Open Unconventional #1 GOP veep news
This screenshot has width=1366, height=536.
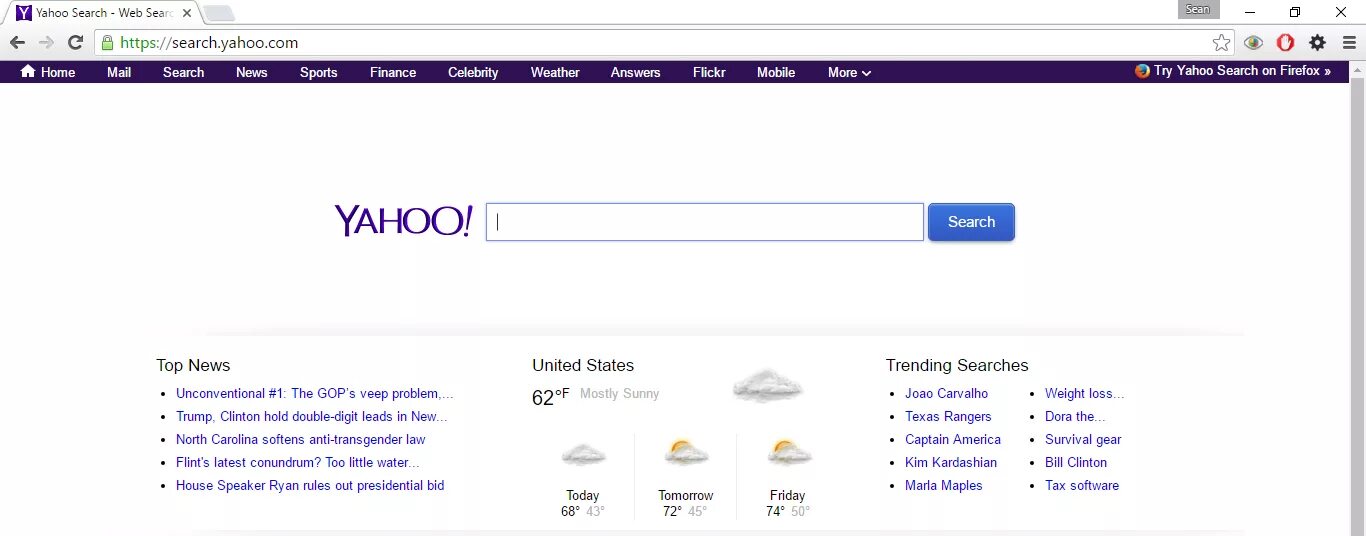(x=315, y=393)
